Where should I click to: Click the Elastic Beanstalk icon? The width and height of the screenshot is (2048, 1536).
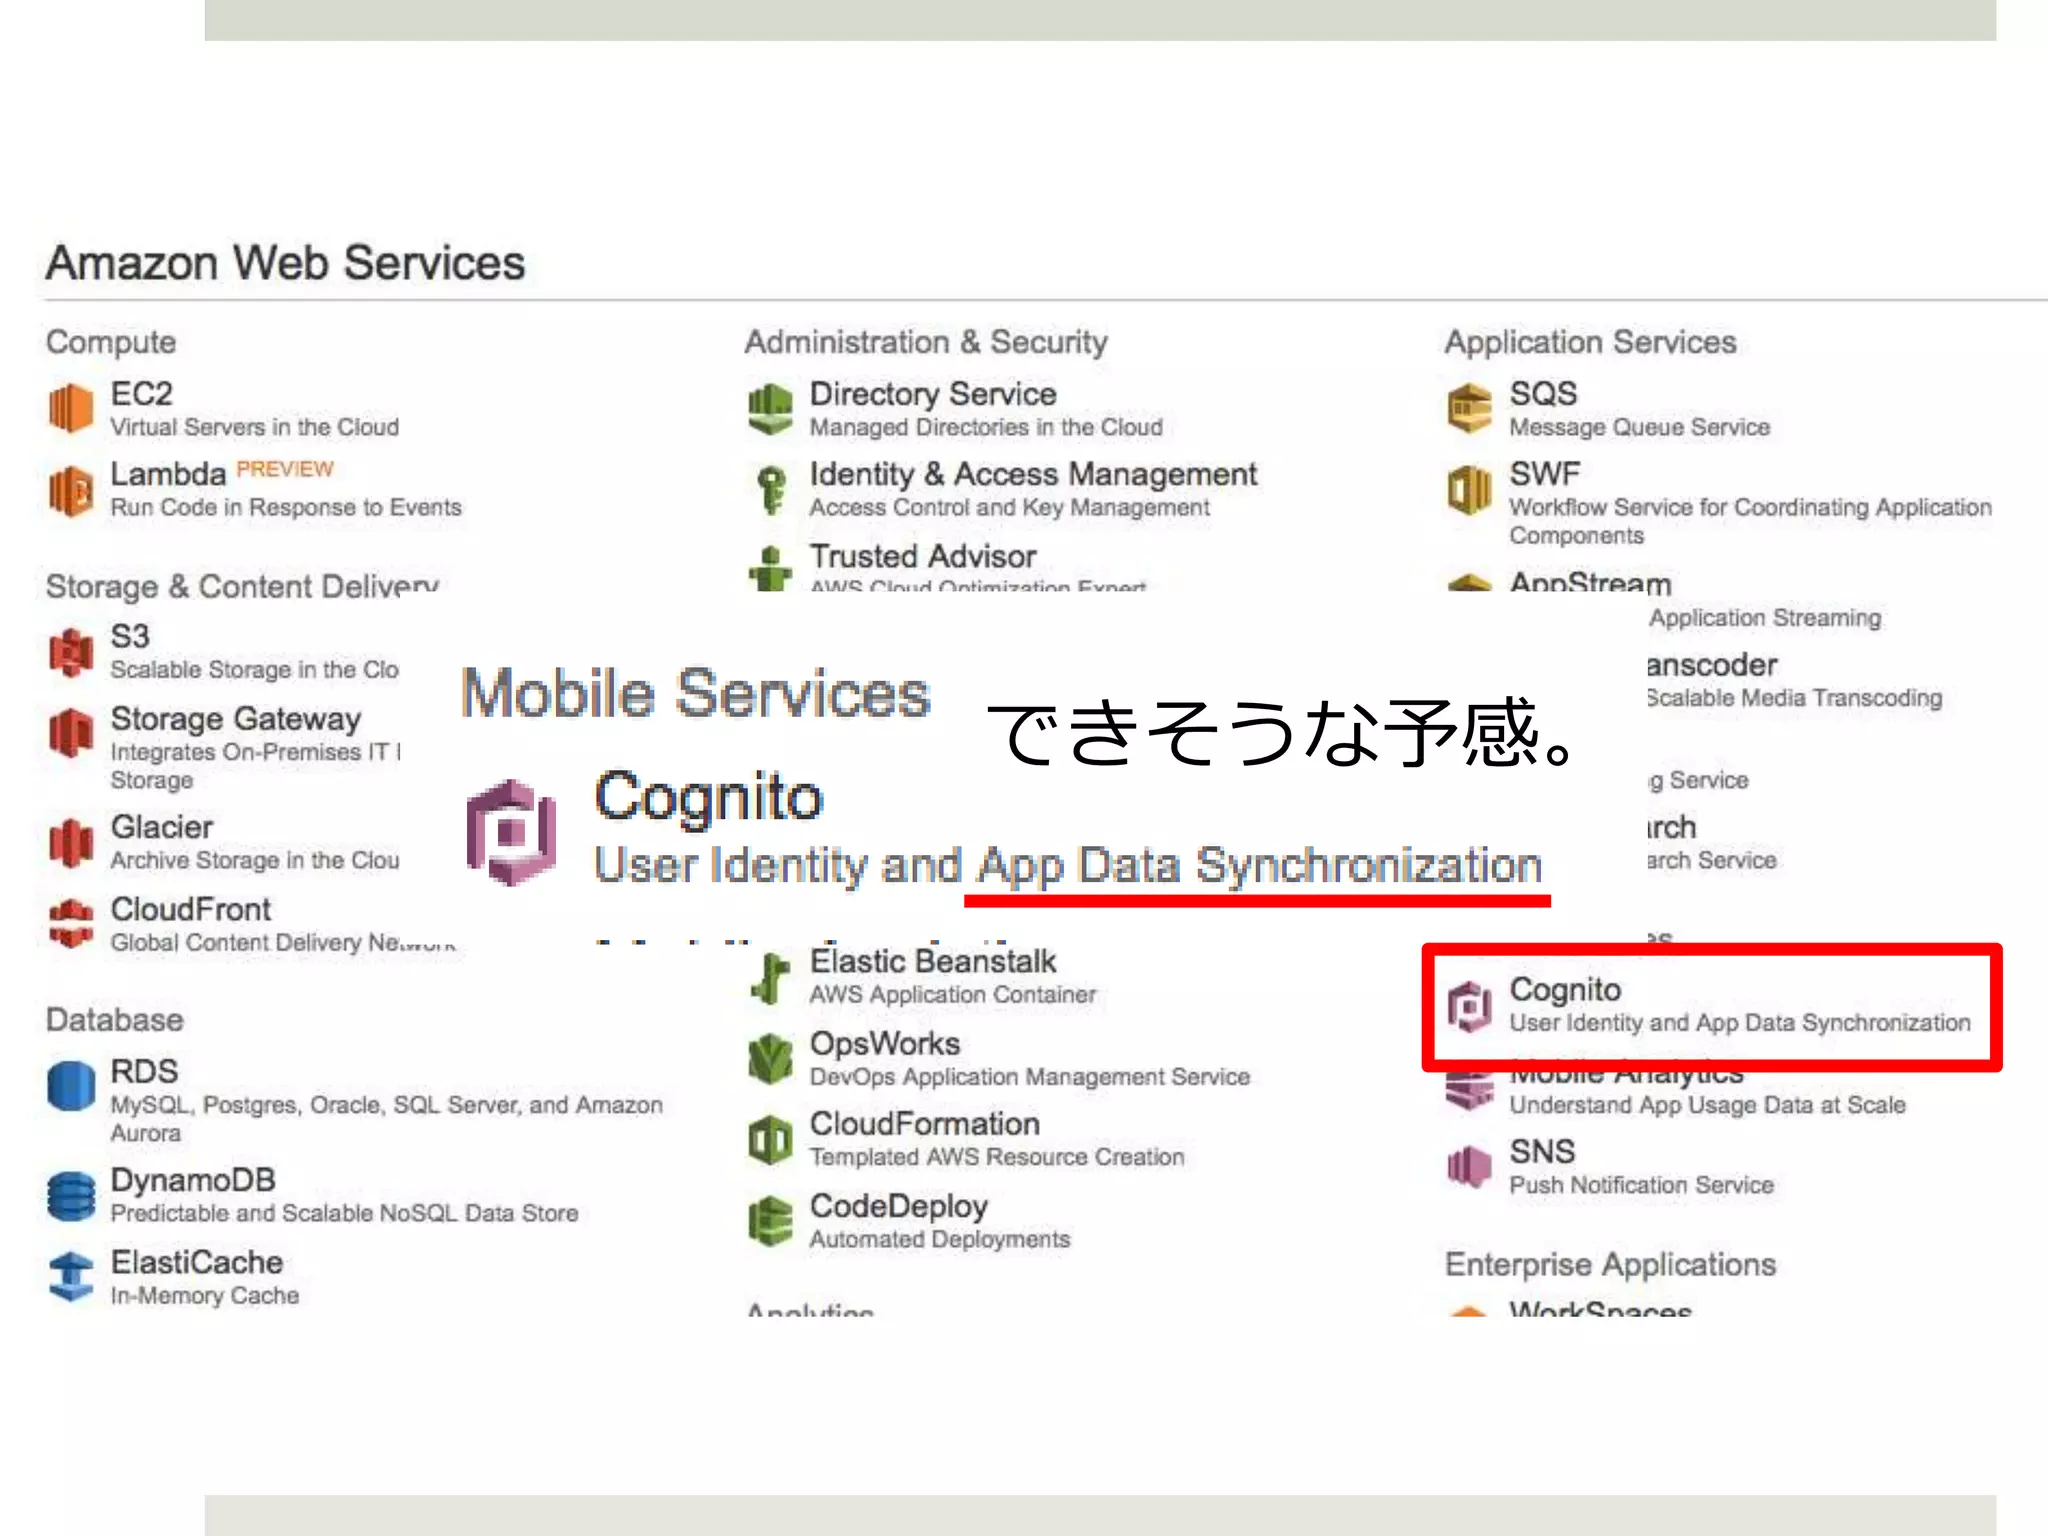(770, 977)
